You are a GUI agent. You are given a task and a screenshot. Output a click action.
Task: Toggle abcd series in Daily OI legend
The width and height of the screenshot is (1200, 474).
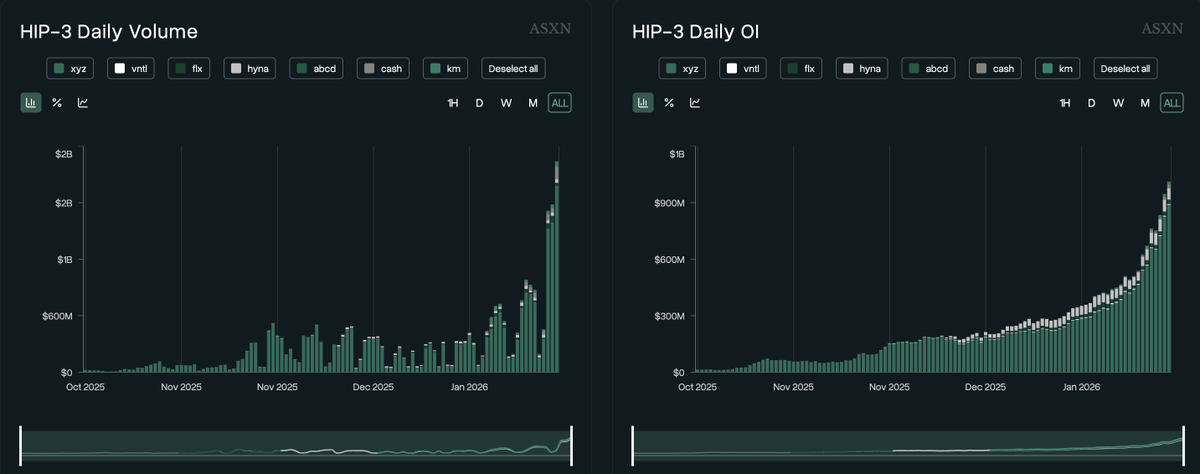click(x=928, y=69)
